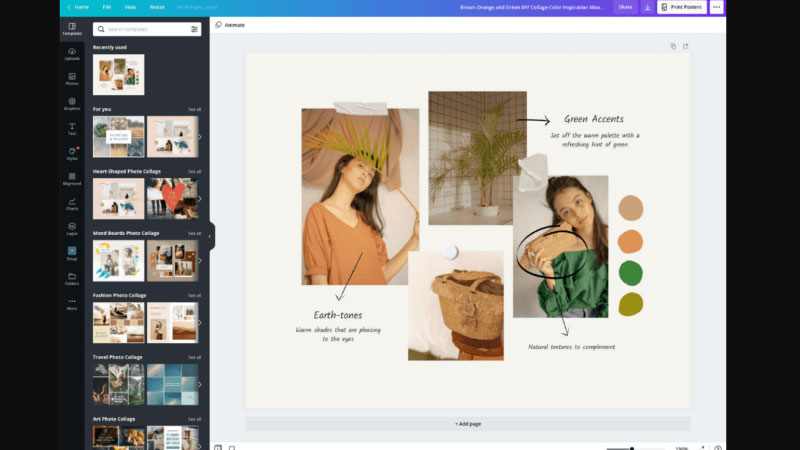Select the Text tool in sidebar
This screenshot has width=800, height=450.
click(72, 128)
